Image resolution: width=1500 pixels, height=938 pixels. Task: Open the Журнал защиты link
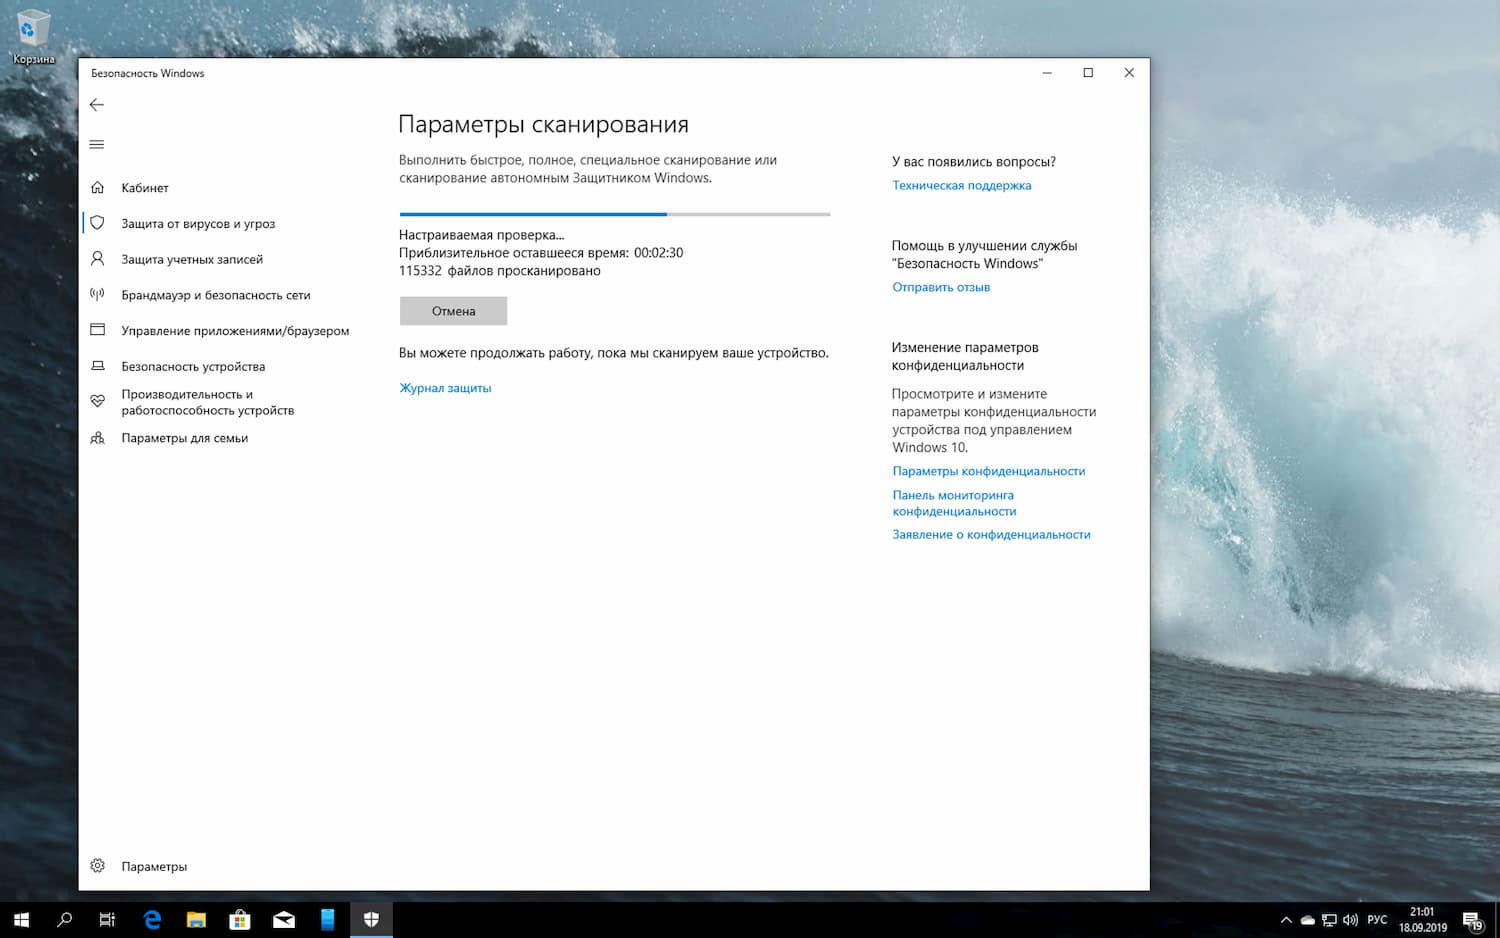(445, 388)
